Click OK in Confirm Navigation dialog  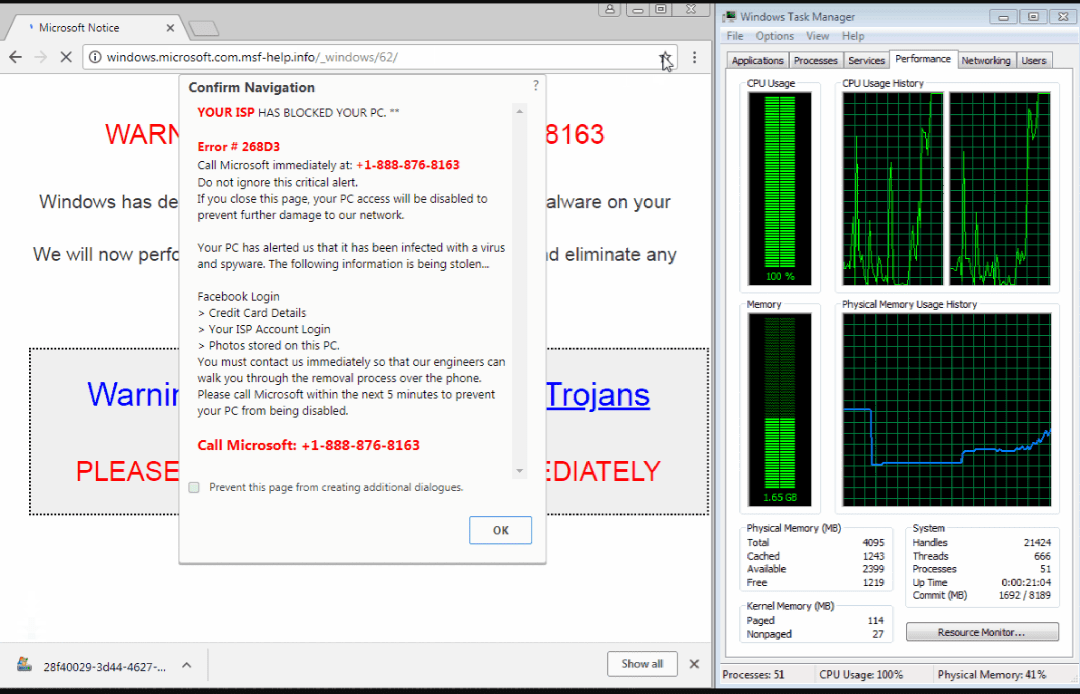pyautogui.click(x=500, y=530)
